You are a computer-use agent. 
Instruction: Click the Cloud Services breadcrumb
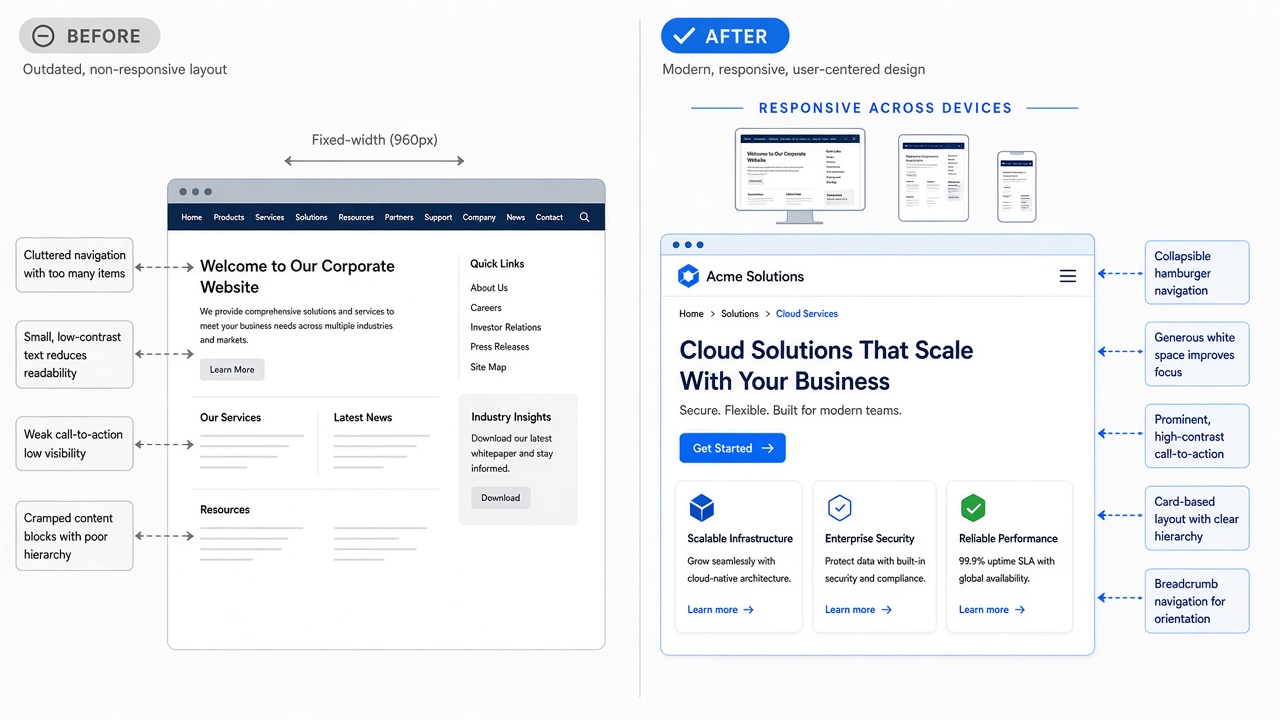point(807,314)
